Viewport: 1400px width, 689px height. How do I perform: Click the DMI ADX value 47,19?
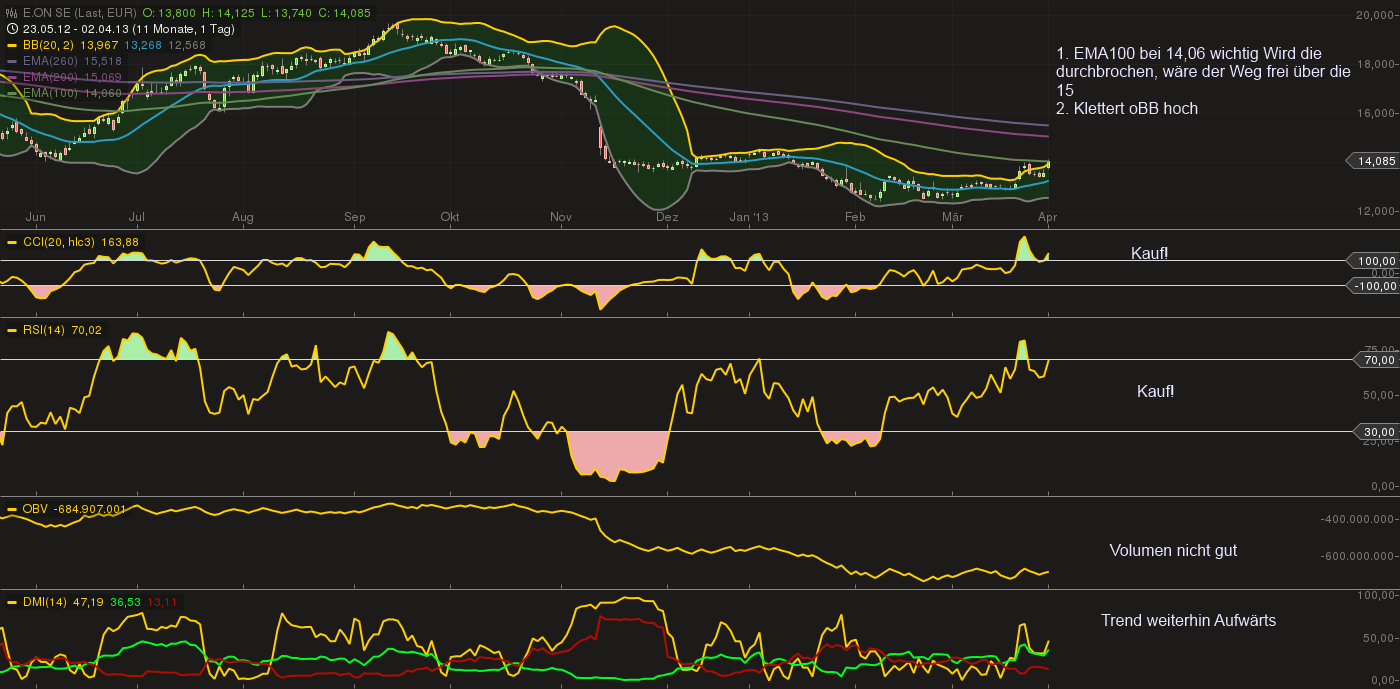[x=90, y=602]
